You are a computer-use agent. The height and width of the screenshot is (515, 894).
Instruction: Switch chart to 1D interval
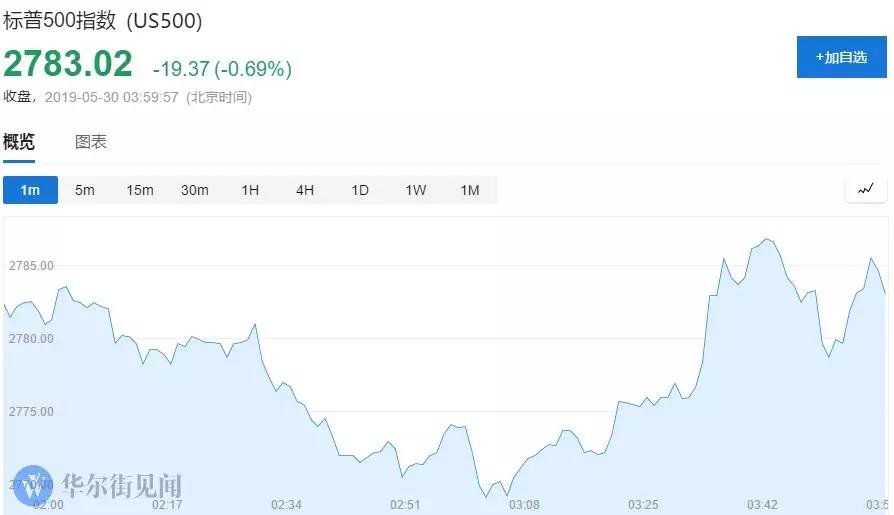360,190
